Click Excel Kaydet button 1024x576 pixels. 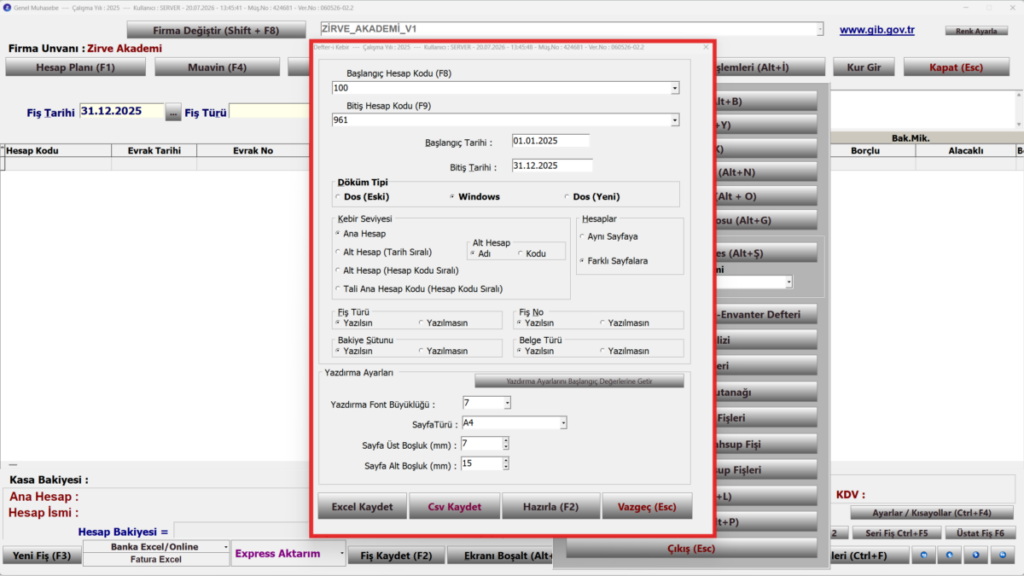point(362,507)
